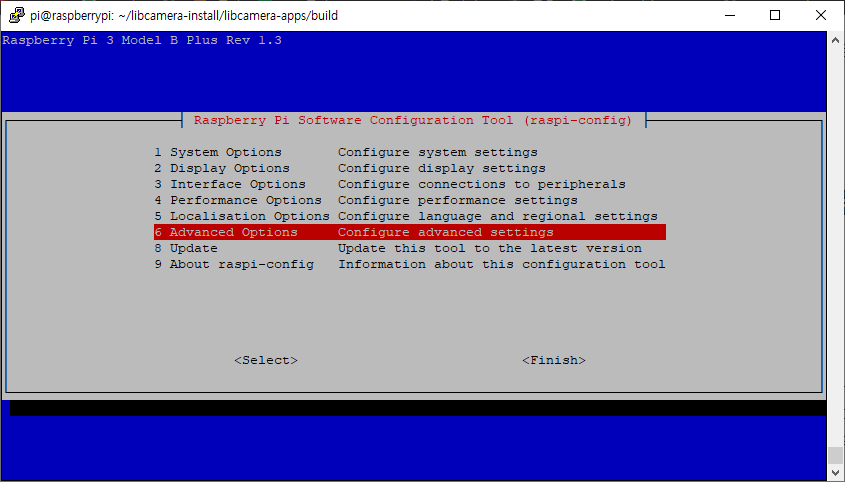Click scrollbar up arrow at the top
Image resolution: width=845 pixels, height=482 pixels.
[x=835, y=40]
